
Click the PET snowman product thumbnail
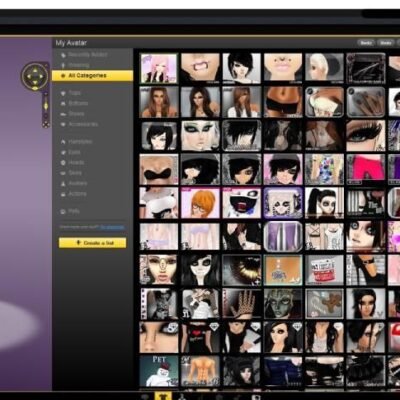pyautogui.click(x=159, y=371)
